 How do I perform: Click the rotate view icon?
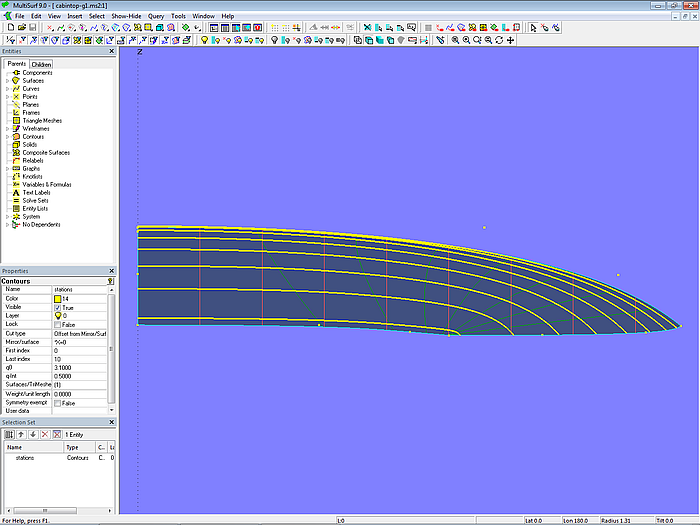499,41
